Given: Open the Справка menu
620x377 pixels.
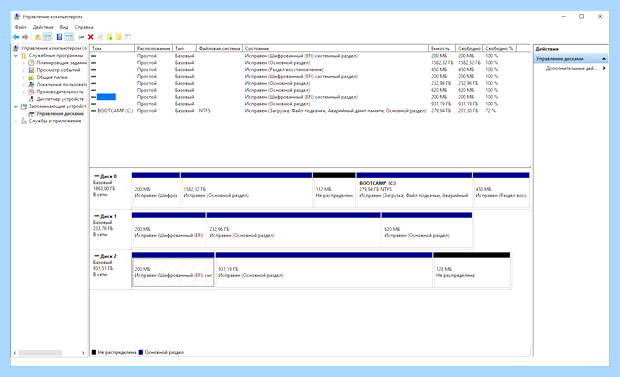Looking at the screenshot, I should (x=84, y=27).
